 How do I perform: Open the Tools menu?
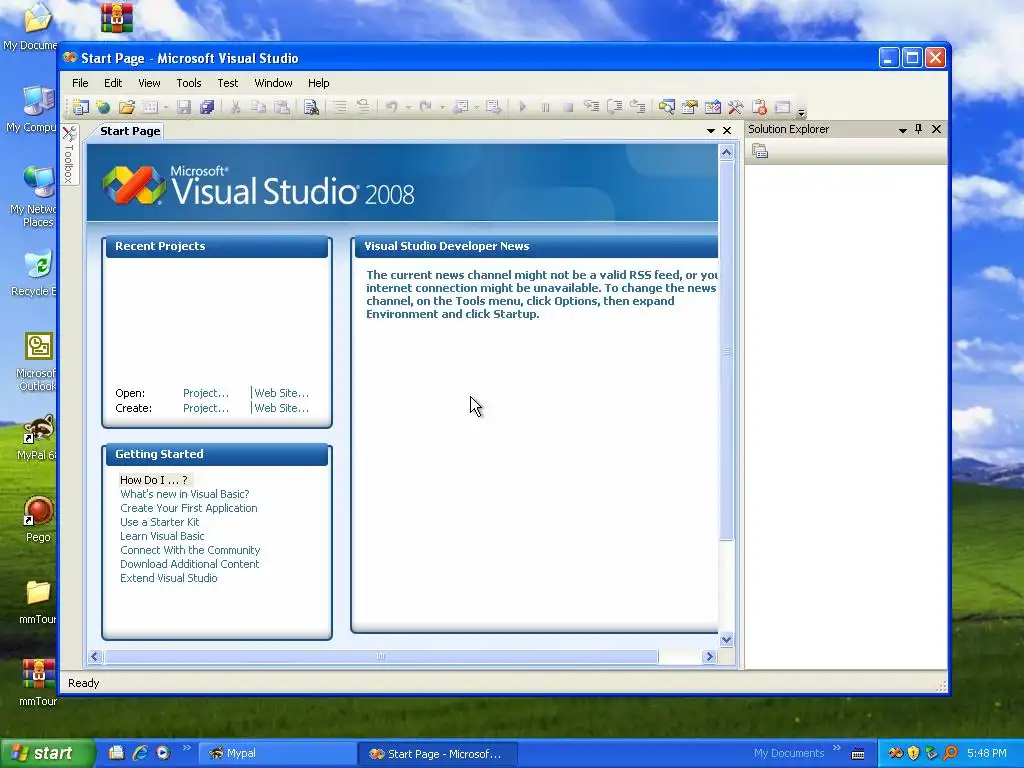[189, 83]
